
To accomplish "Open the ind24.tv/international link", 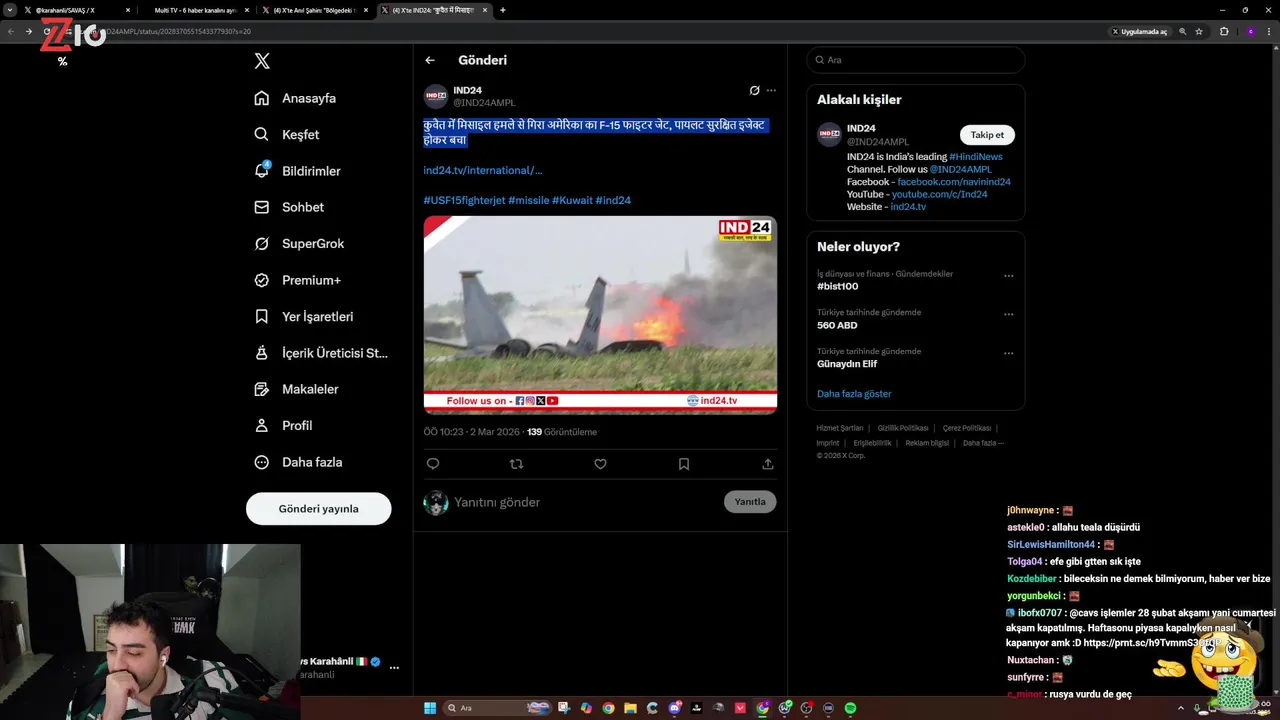I will [483, 170].
